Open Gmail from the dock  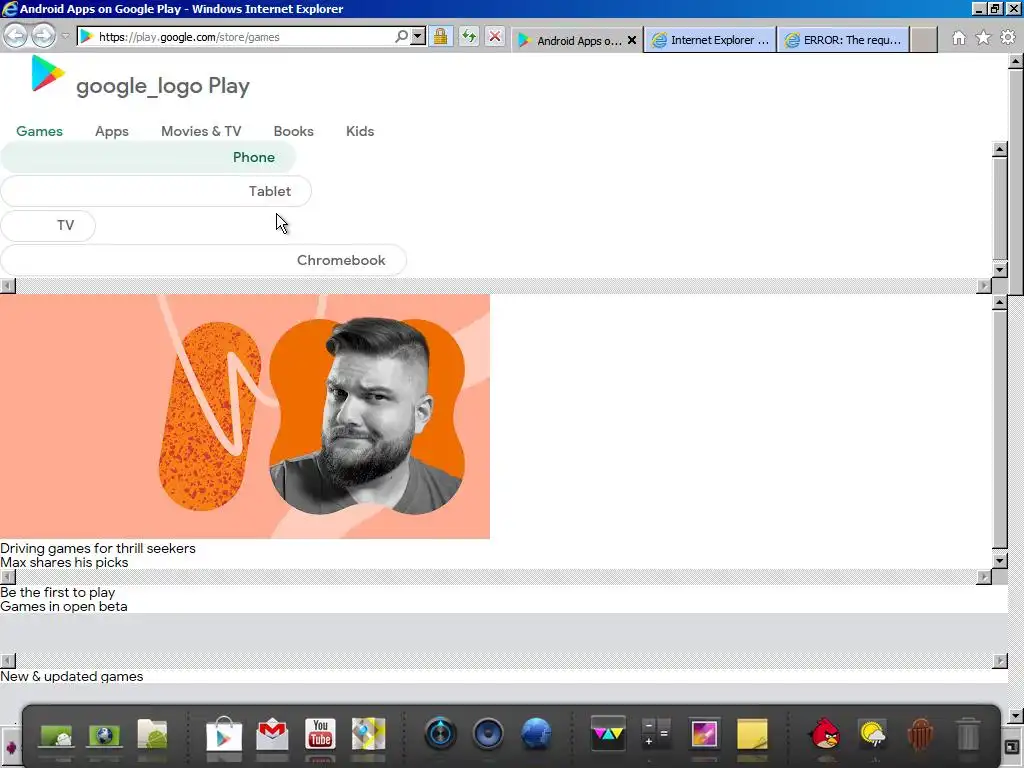click(x=272, y=735)
